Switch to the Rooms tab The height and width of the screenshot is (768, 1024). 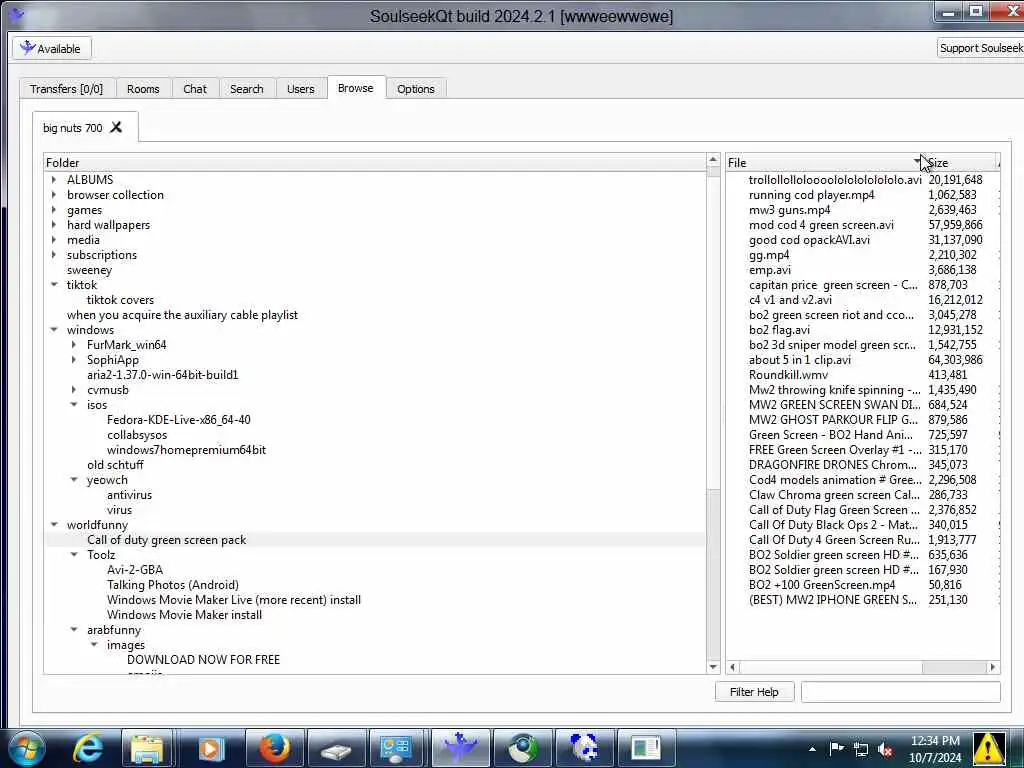[143, 89]
